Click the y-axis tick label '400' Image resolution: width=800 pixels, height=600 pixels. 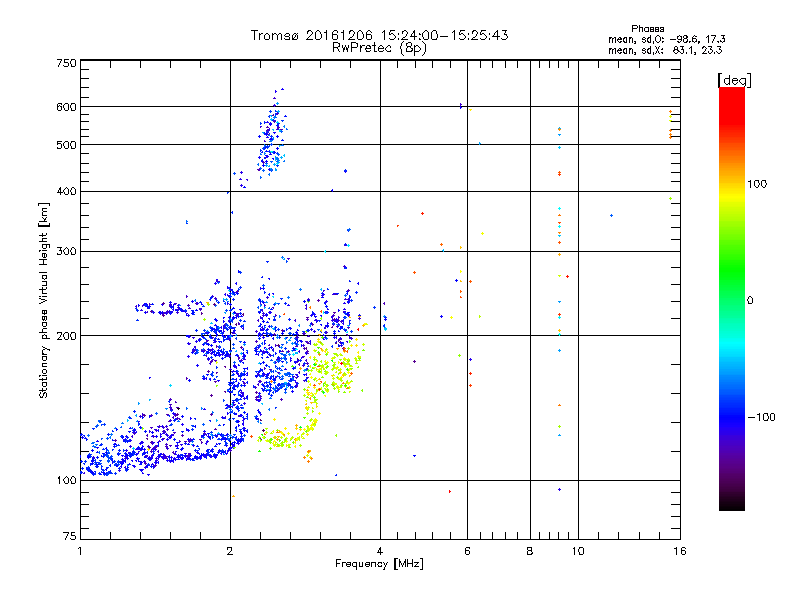67,192
